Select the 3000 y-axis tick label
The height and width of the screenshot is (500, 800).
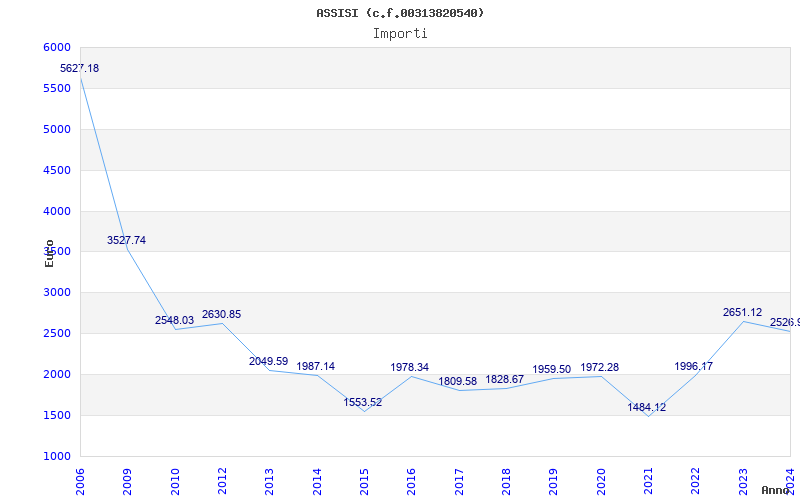57,292
